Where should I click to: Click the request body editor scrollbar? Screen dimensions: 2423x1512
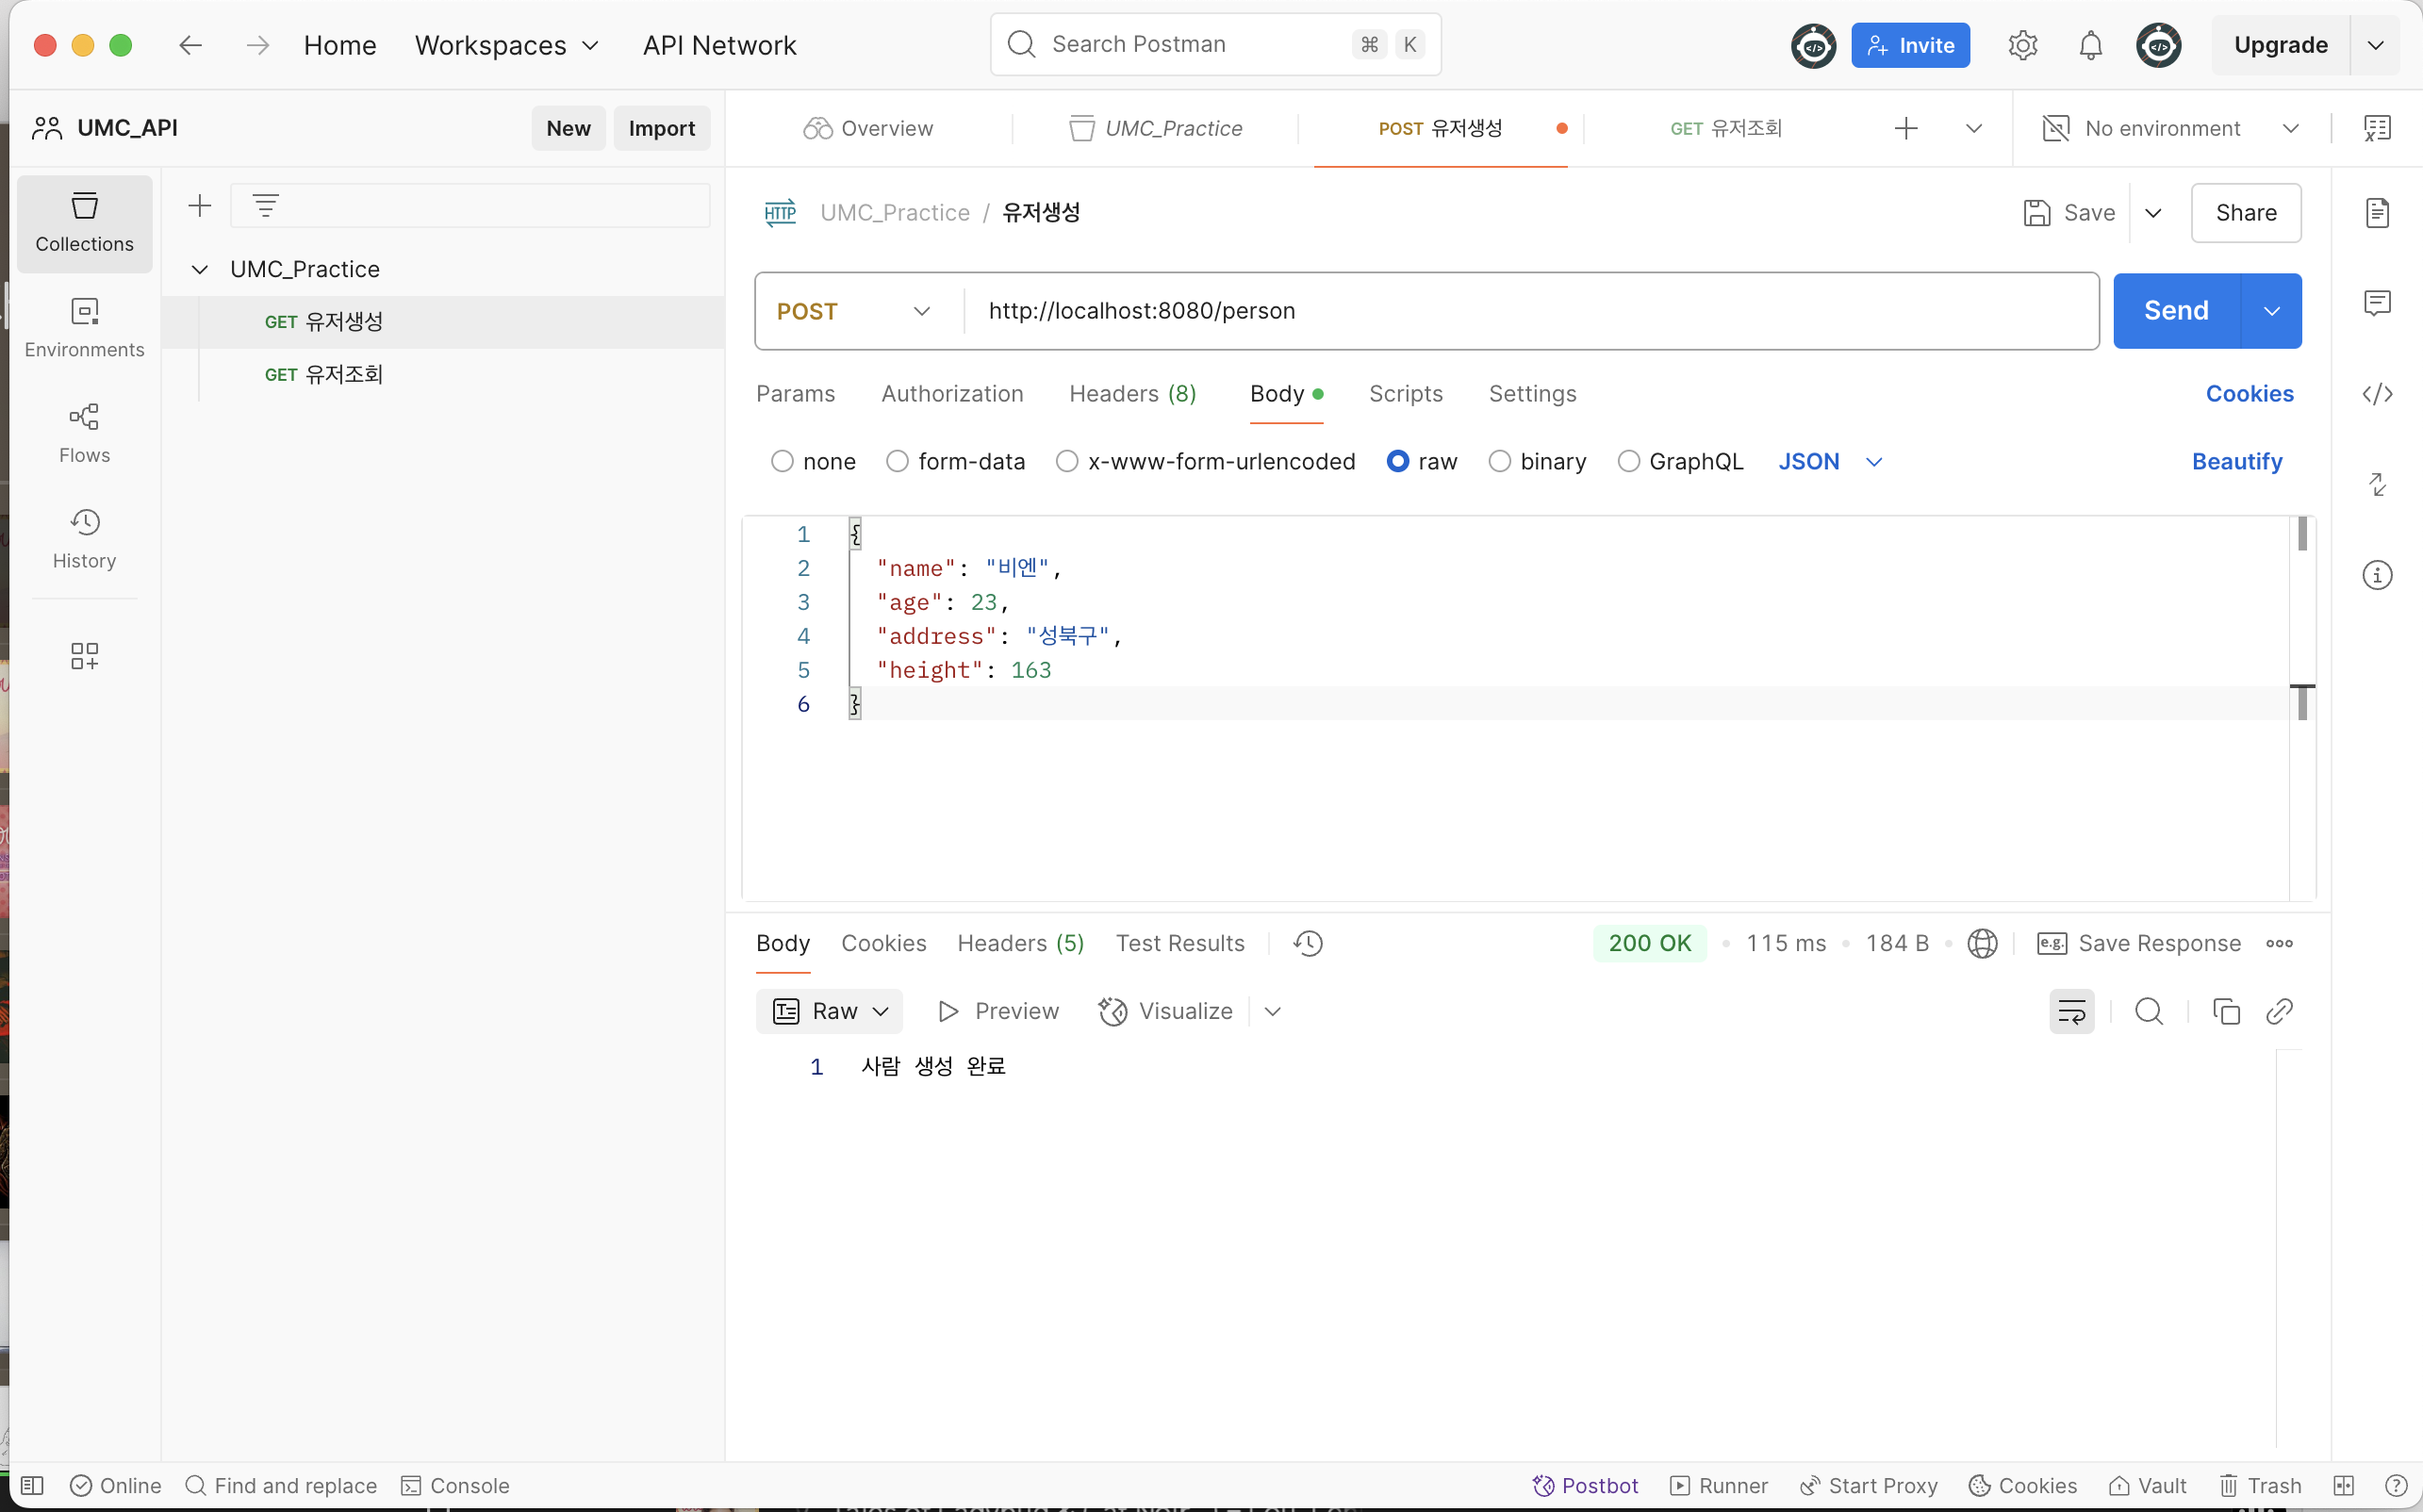[x=2302, y=535]
